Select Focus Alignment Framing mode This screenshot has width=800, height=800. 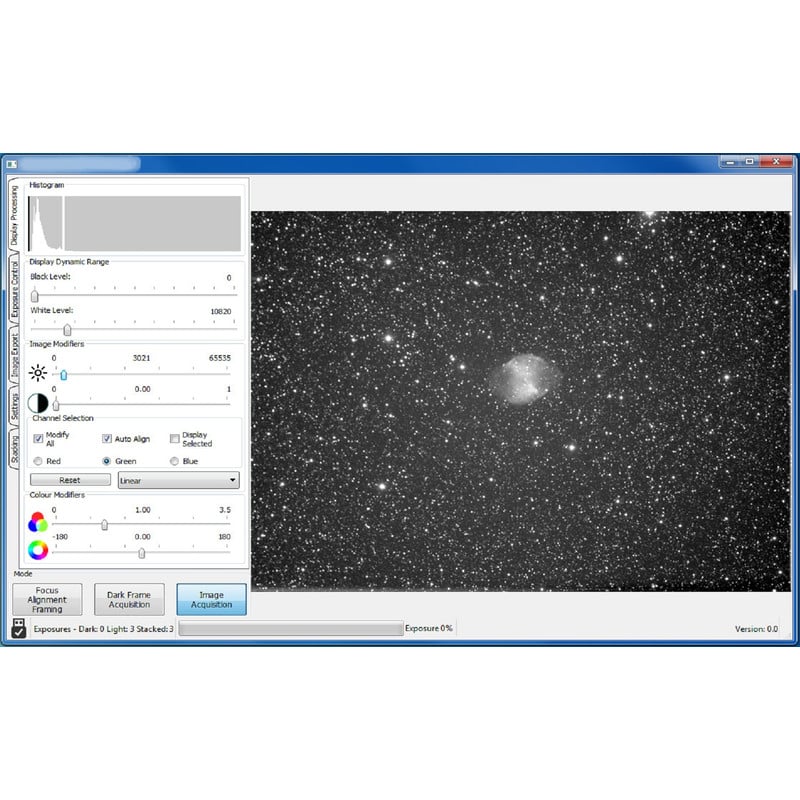pyautogui.click(x=47, y=599)
